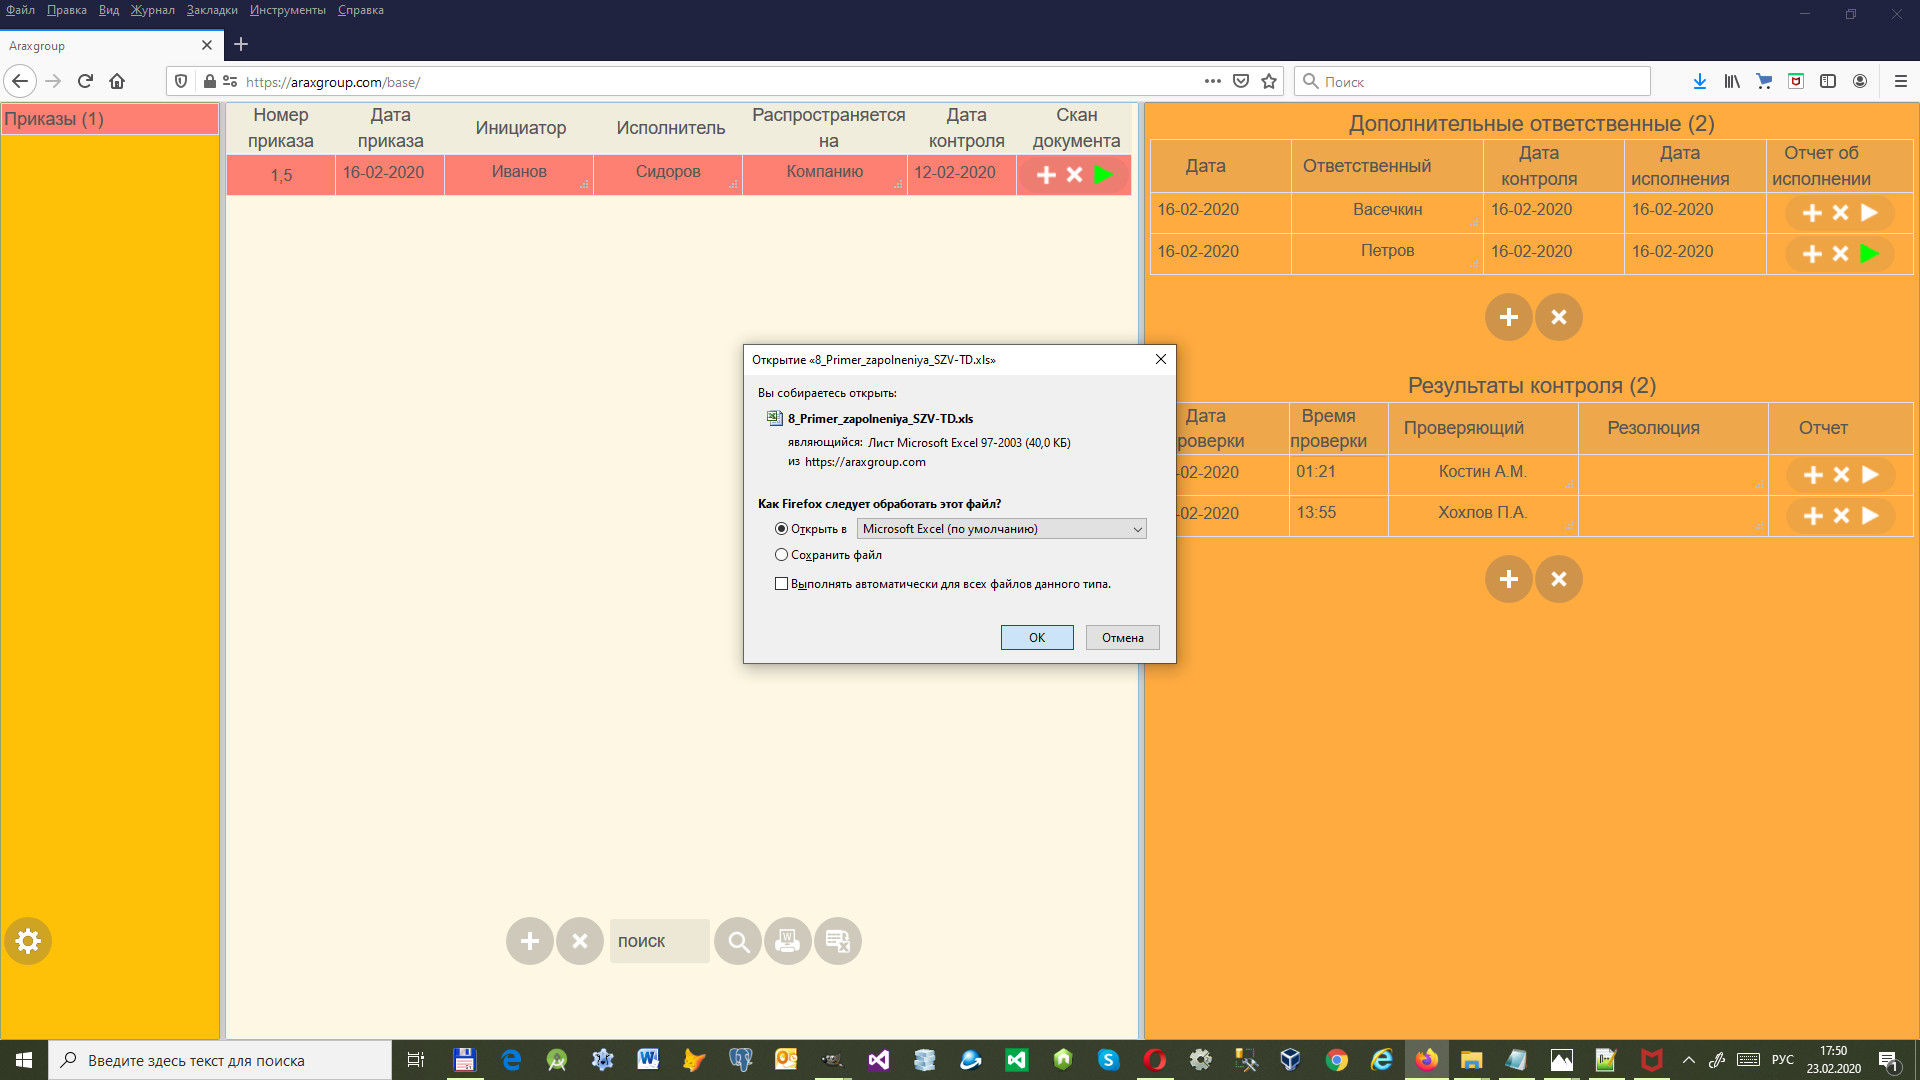Click plus icon in Костин А.М. row
The image size is (1920, 1080).
[1813, 475]
